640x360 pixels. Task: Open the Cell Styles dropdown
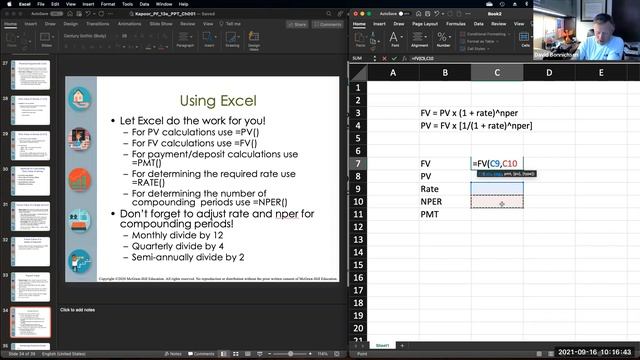click(488, 49)
